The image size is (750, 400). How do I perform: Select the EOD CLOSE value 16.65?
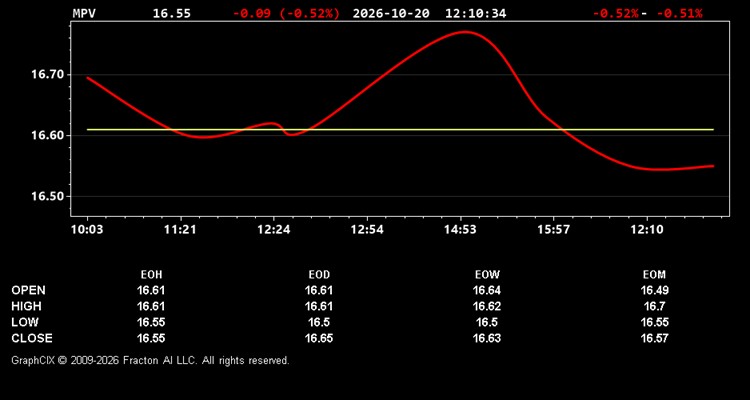tap(319, 338)
